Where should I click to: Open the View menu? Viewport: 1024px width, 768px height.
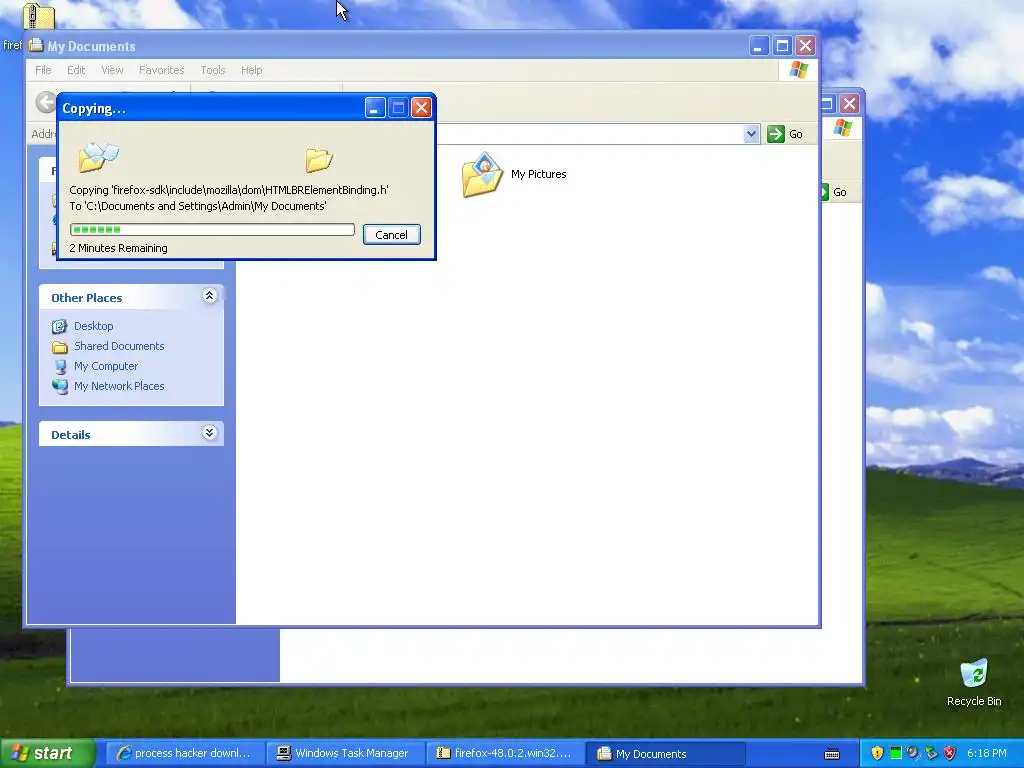coord(112,70)
